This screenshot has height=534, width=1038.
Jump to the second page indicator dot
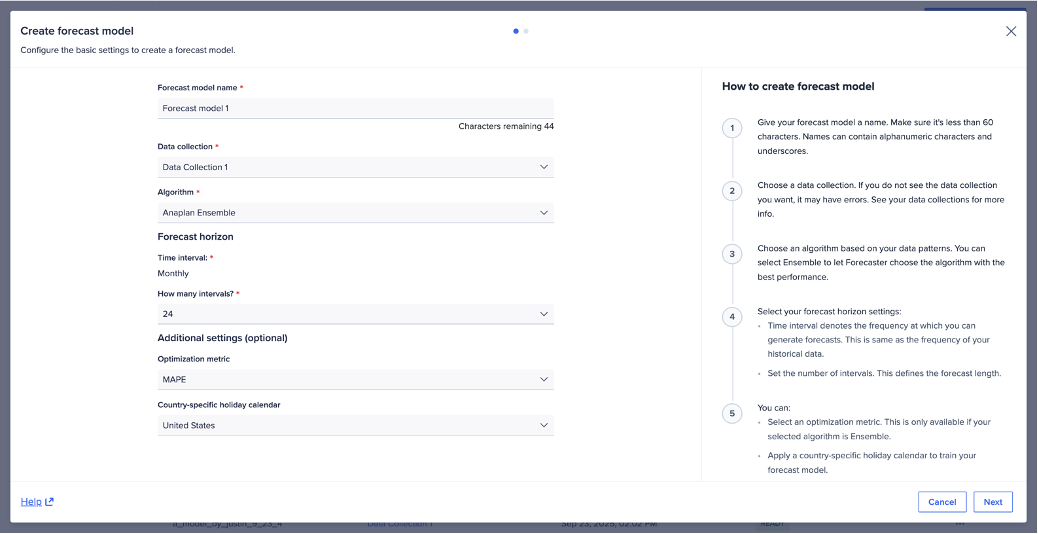click(526, 31)
